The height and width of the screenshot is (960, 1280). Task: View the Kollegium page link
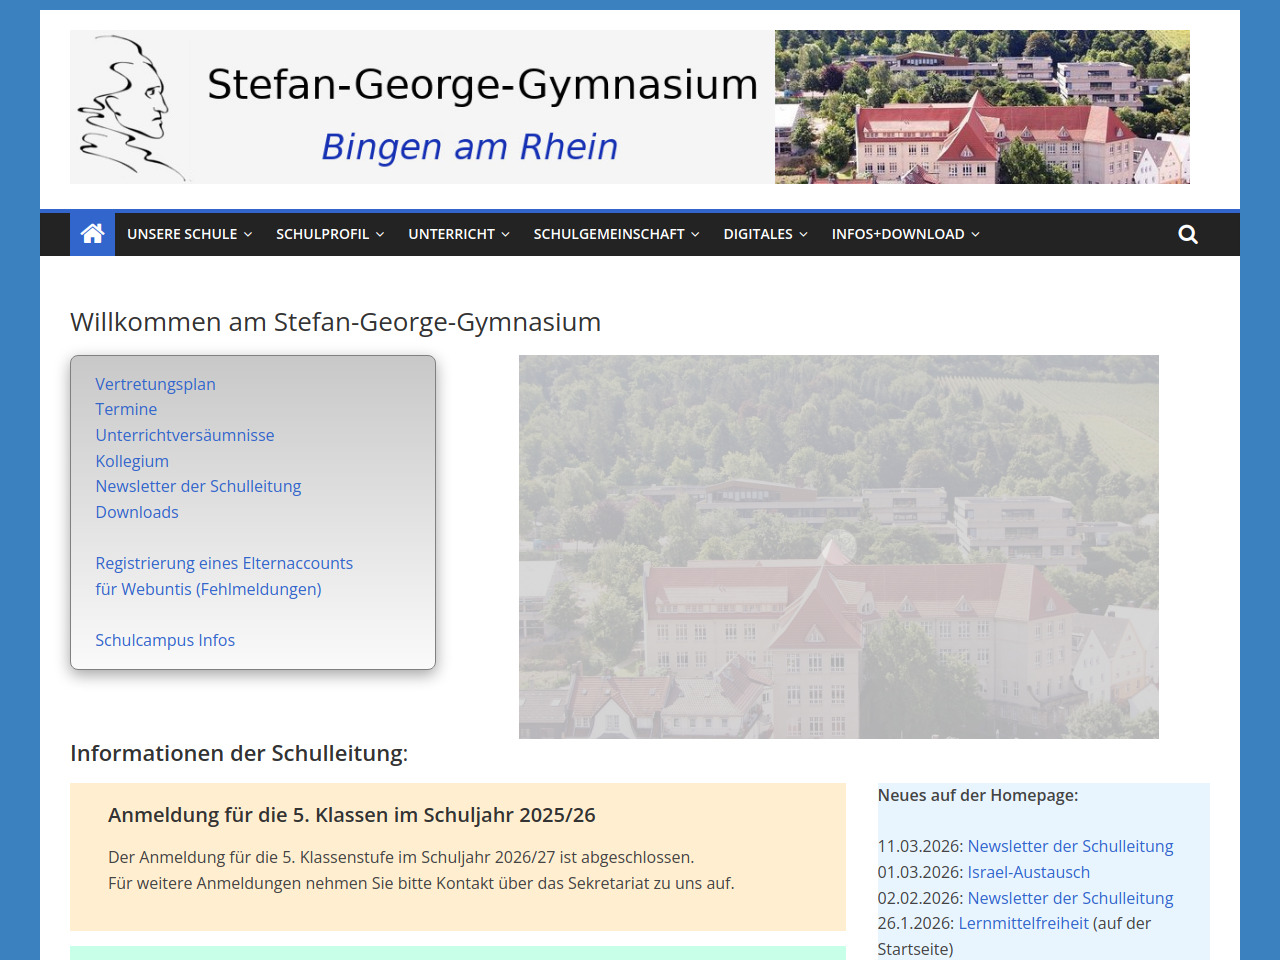click(132, 461)
